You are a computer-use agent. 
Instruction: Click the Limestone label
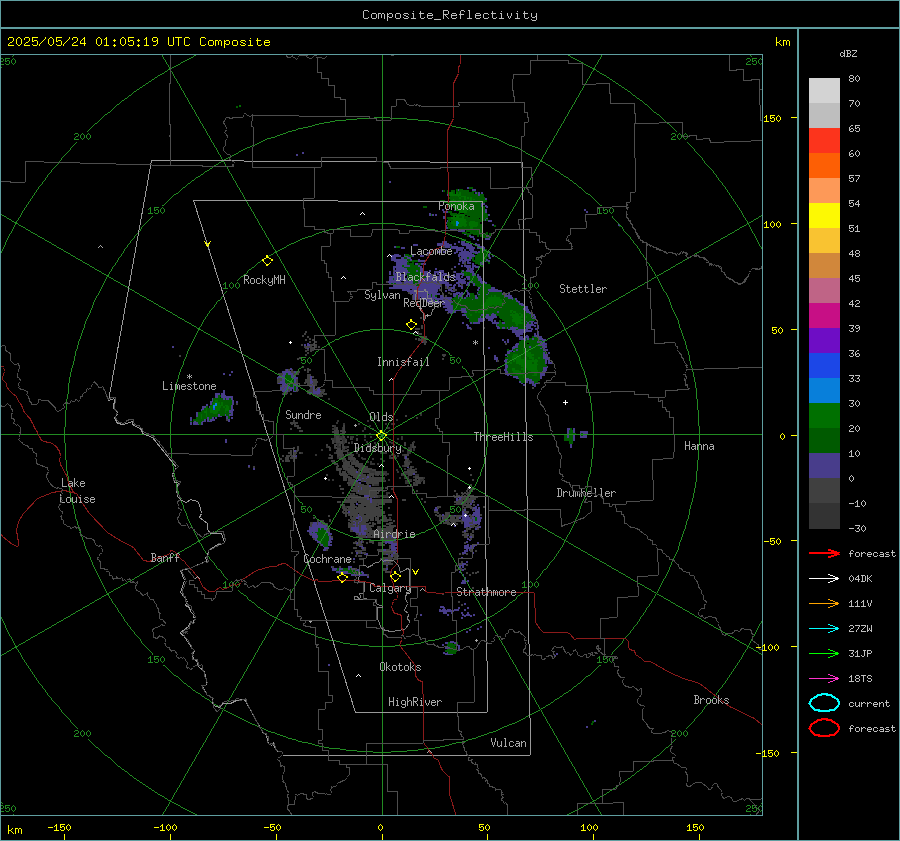click(189, 386)
